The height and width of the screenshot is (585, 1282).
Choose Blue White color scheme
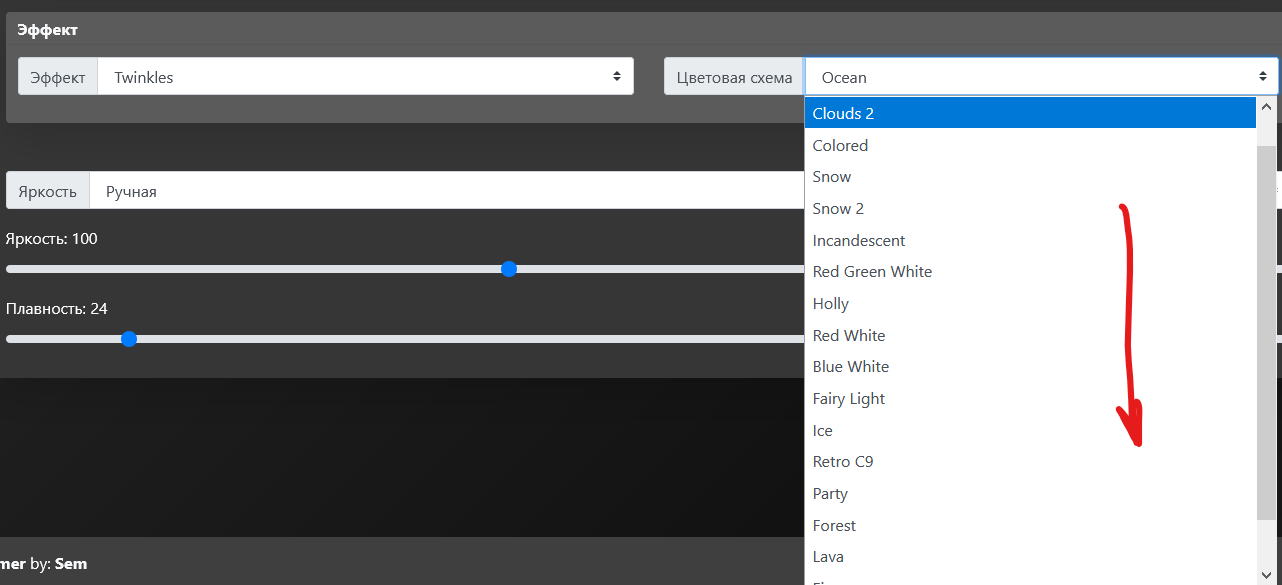851,367
